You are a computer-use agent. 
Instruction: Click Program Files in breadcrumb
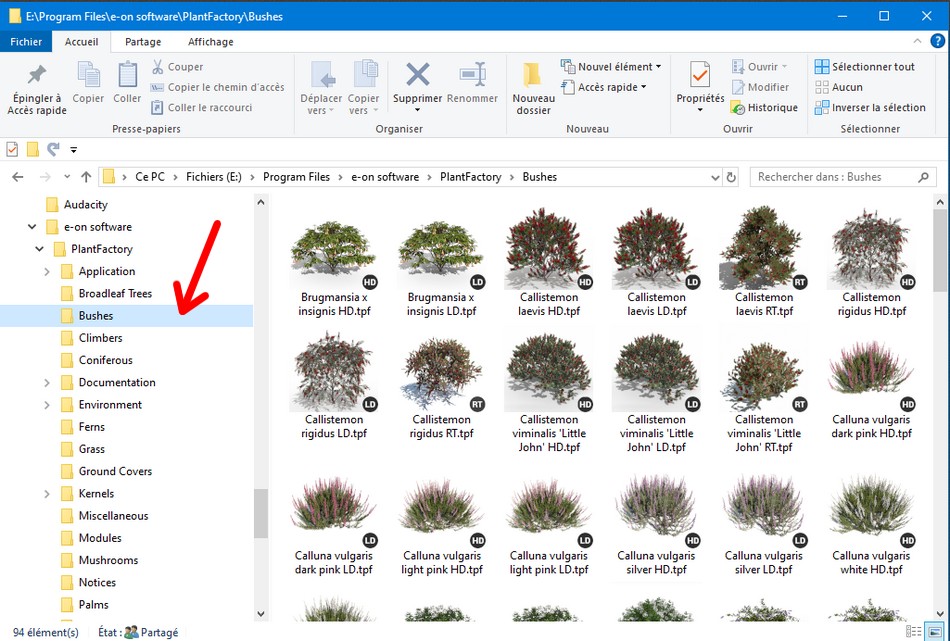click(296, 177)
